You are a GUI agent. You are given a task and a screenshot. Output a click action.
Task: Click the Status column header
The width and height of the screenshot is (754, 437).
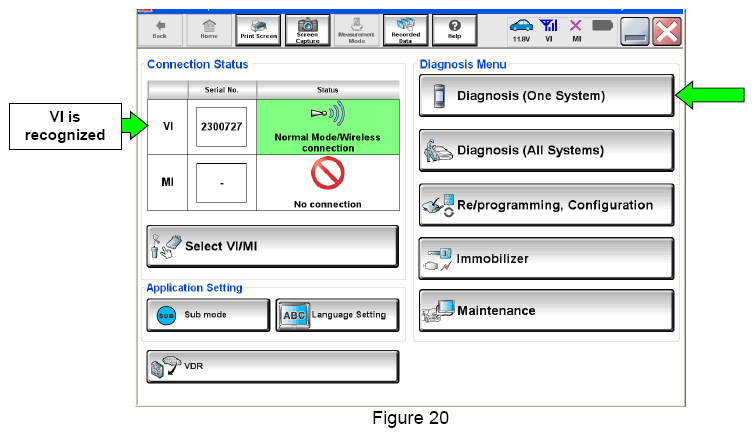pos(327,90)
